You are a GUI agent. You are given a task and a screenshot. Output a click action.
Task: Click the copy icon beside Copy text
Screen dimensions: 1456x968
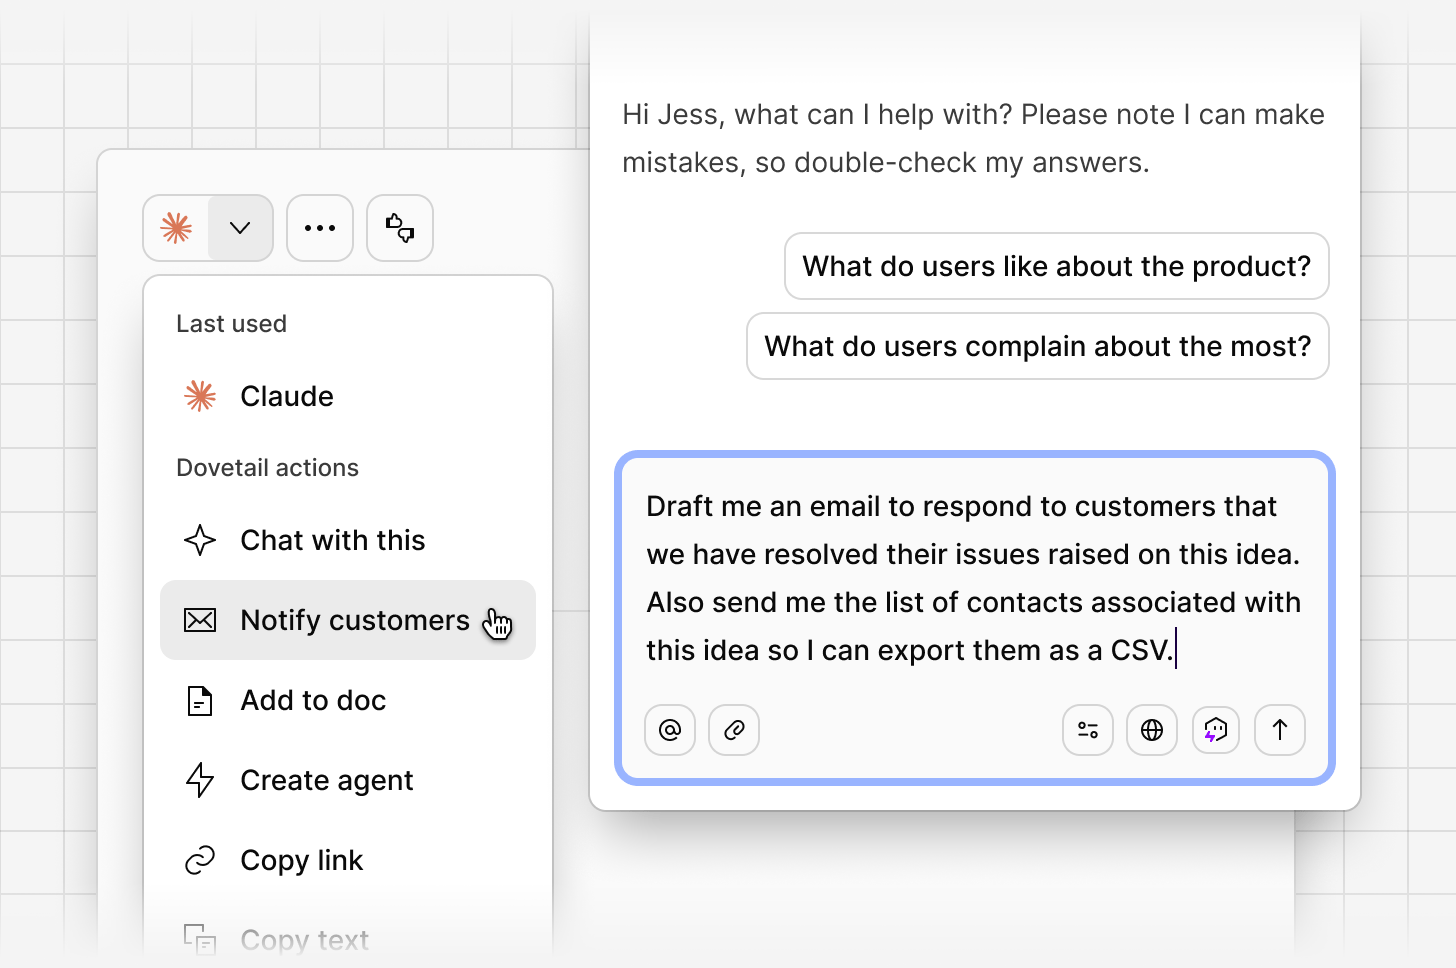coord(200,940)
